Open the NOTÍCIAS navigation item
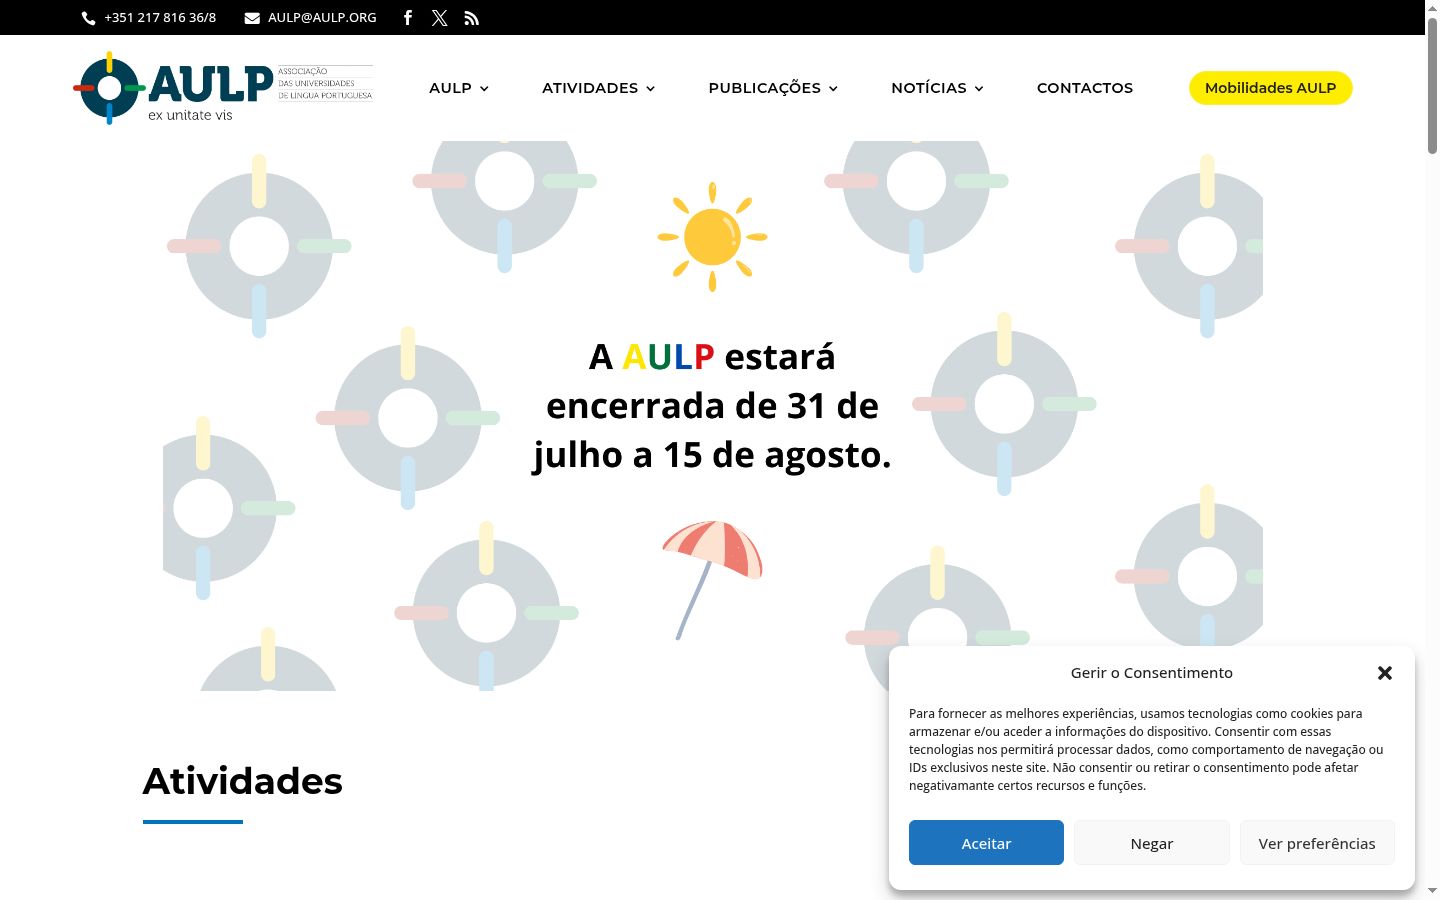Screen dimensions: 1440x900 [x=929, y=88]
